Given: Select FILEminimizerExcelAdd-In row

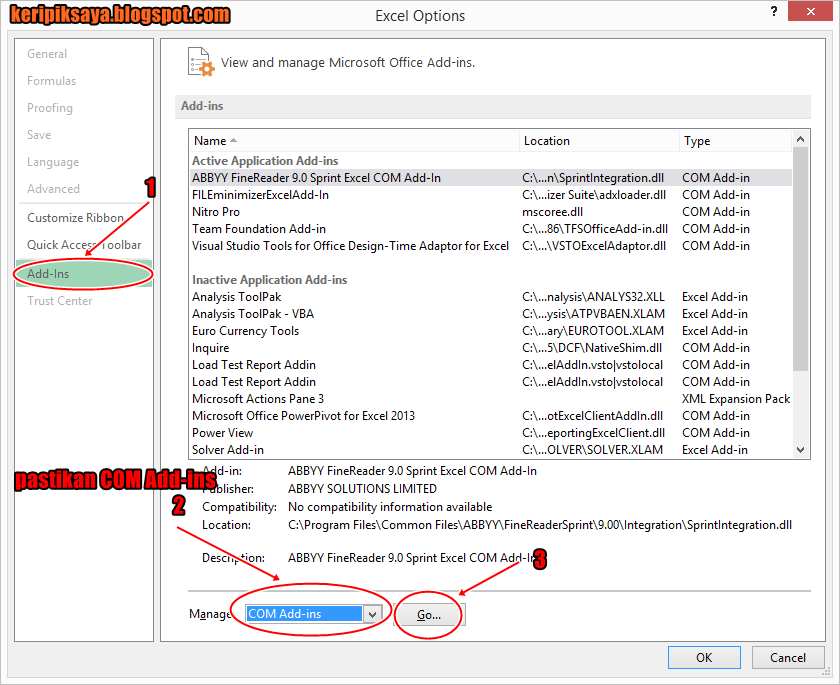Looking at the screenshot, I should (490, 195).
